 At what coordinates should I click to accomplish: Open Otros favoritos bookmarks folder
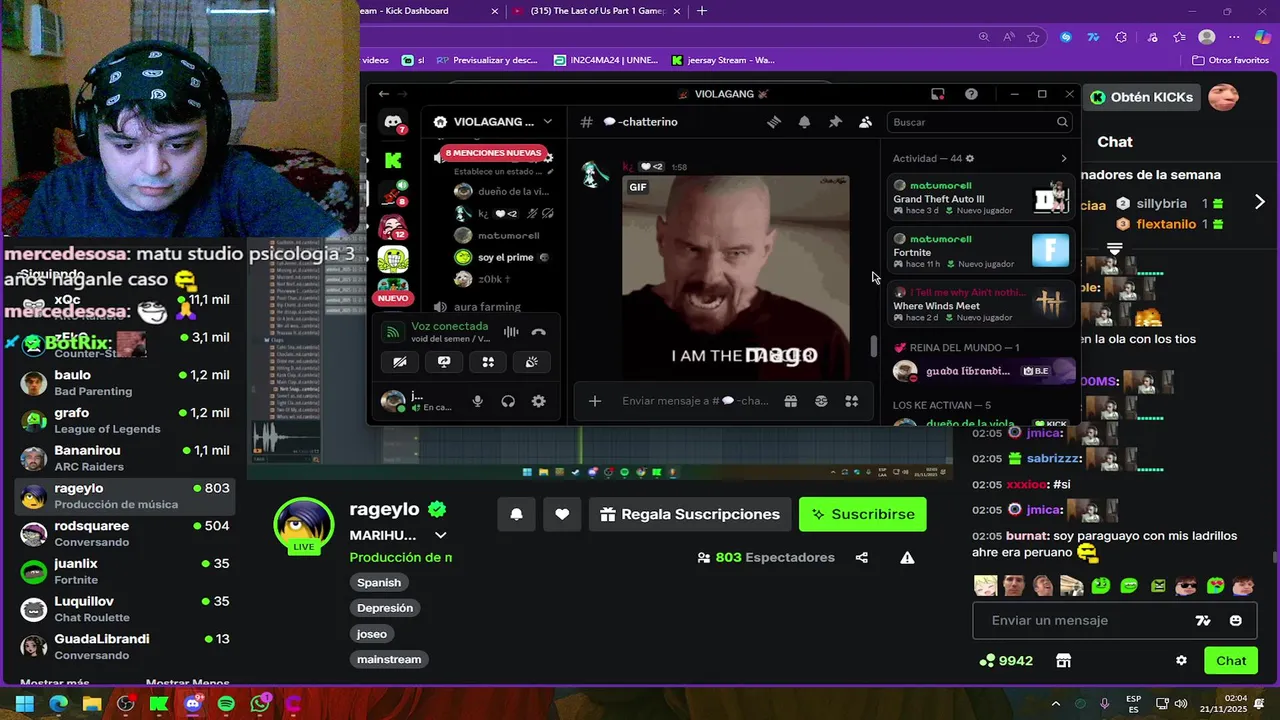click(x=1230, y=60)
